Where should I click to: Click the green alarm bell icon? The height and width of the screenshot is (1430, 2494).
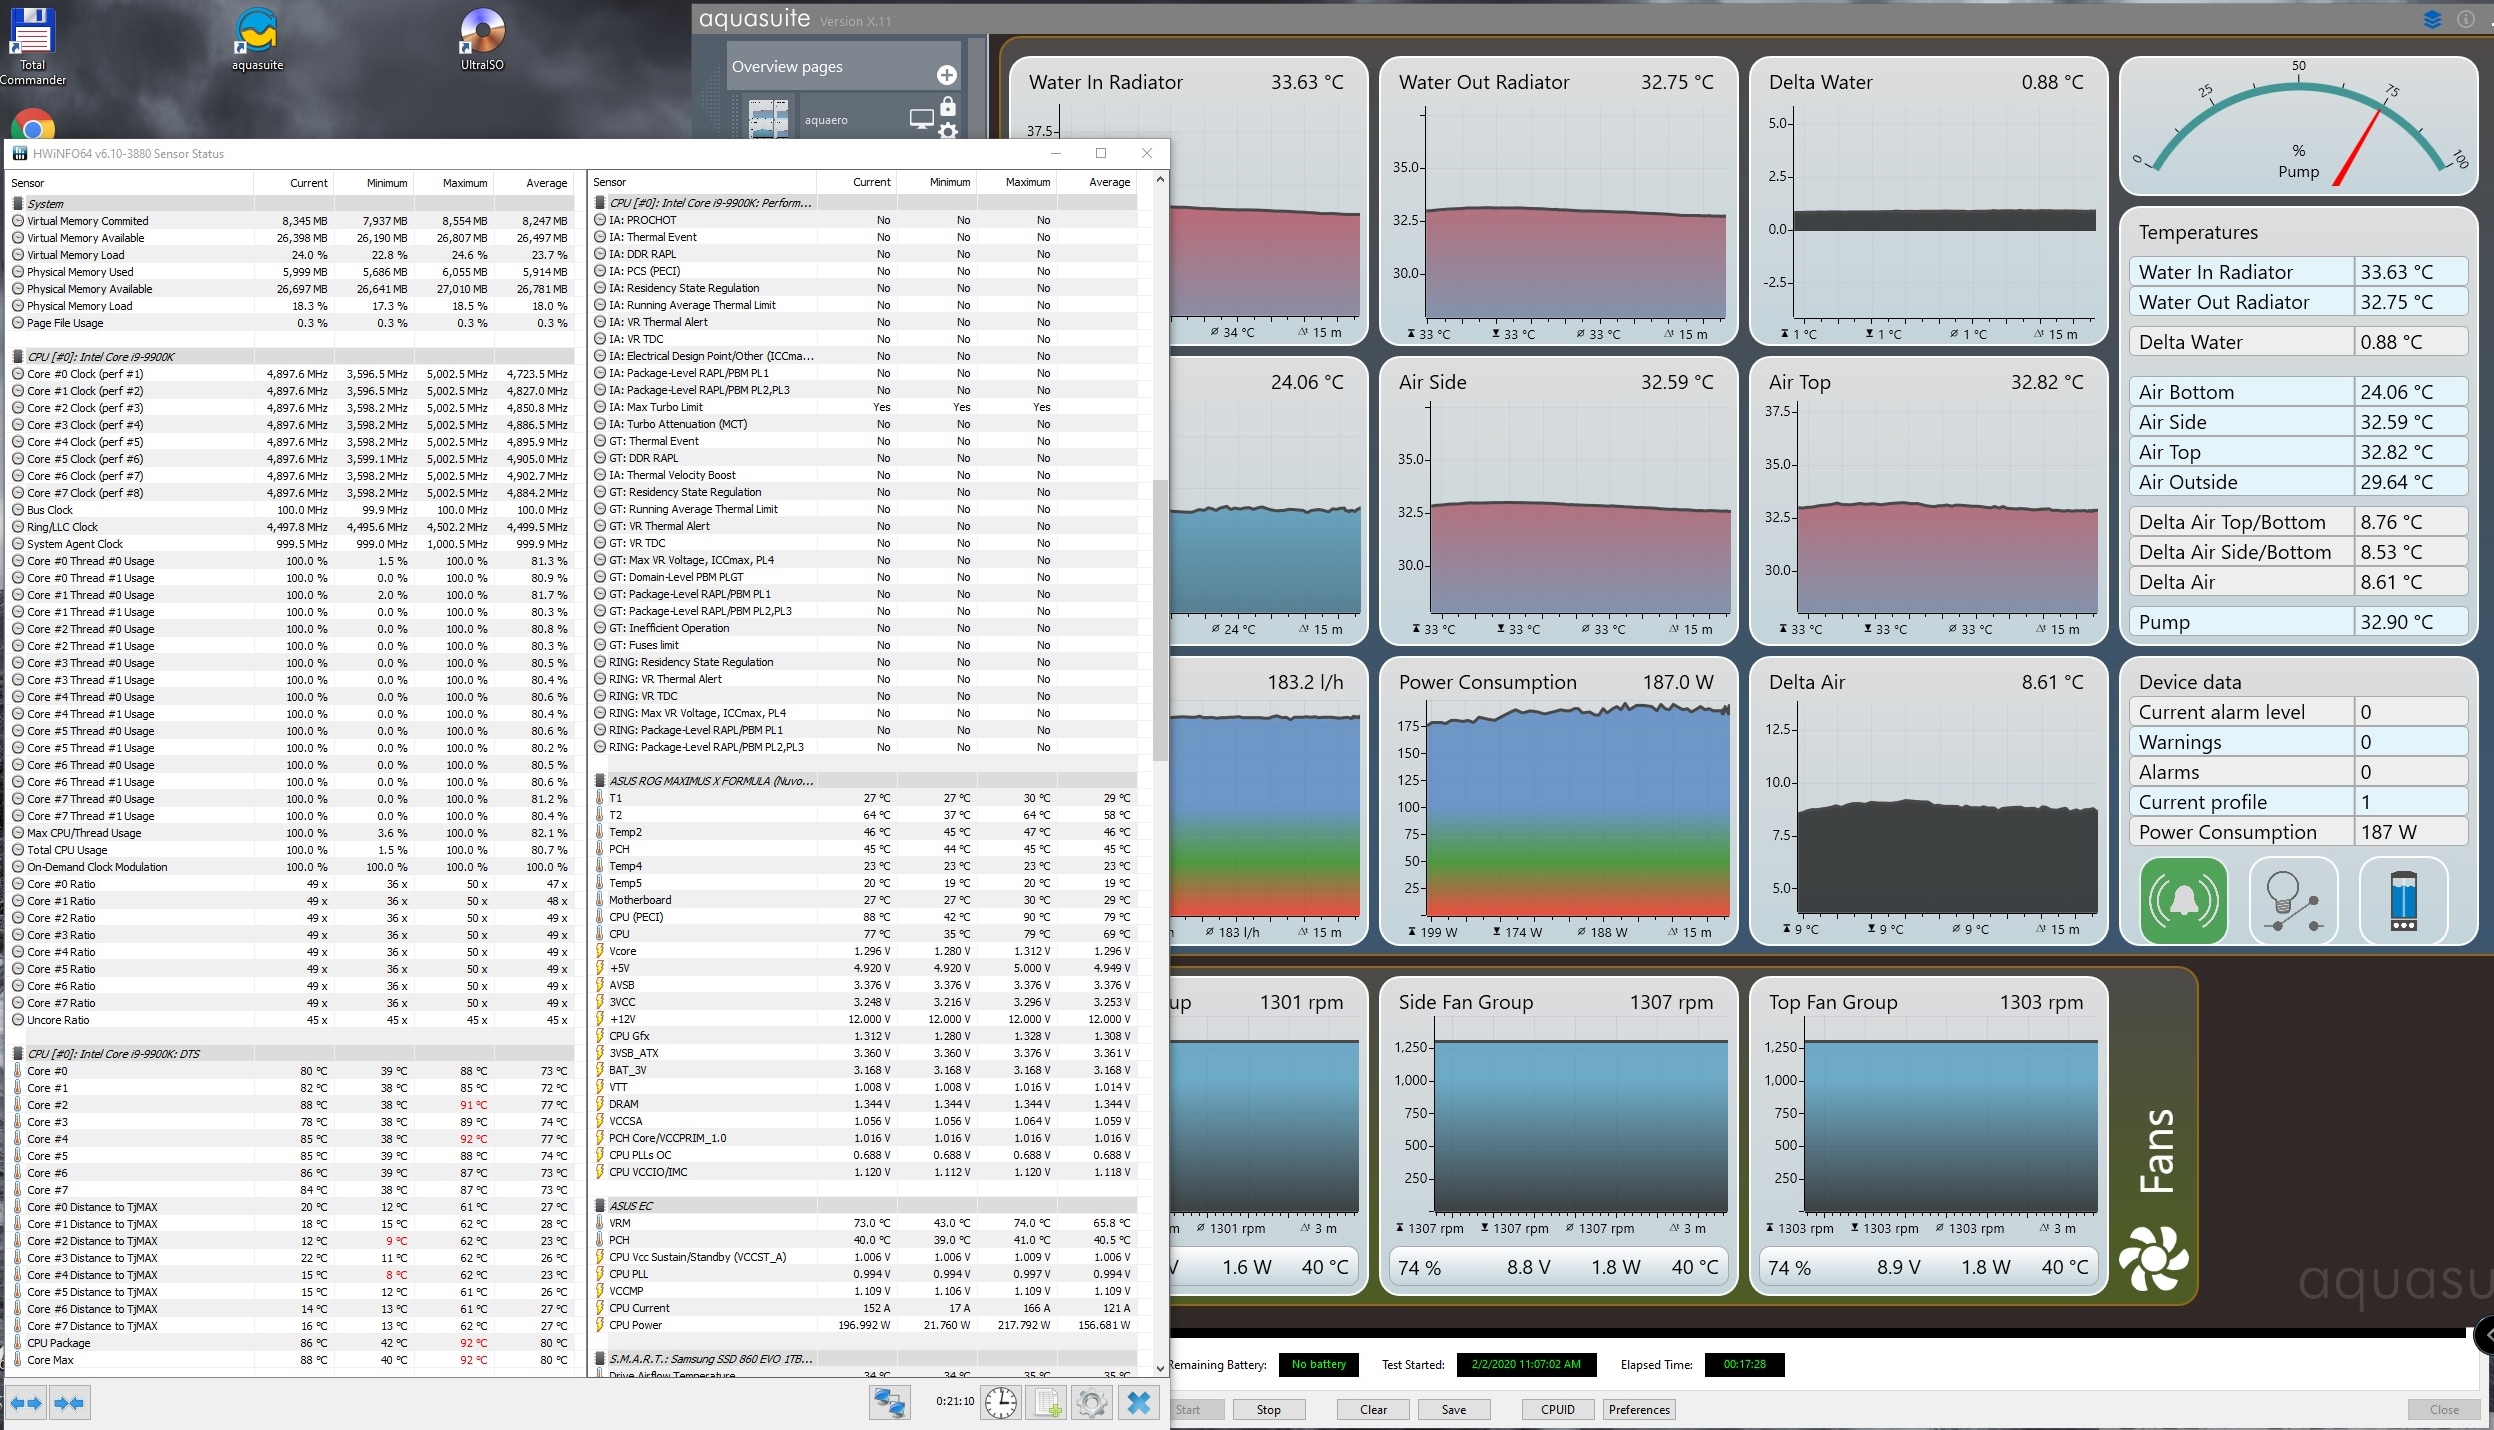2183,901
